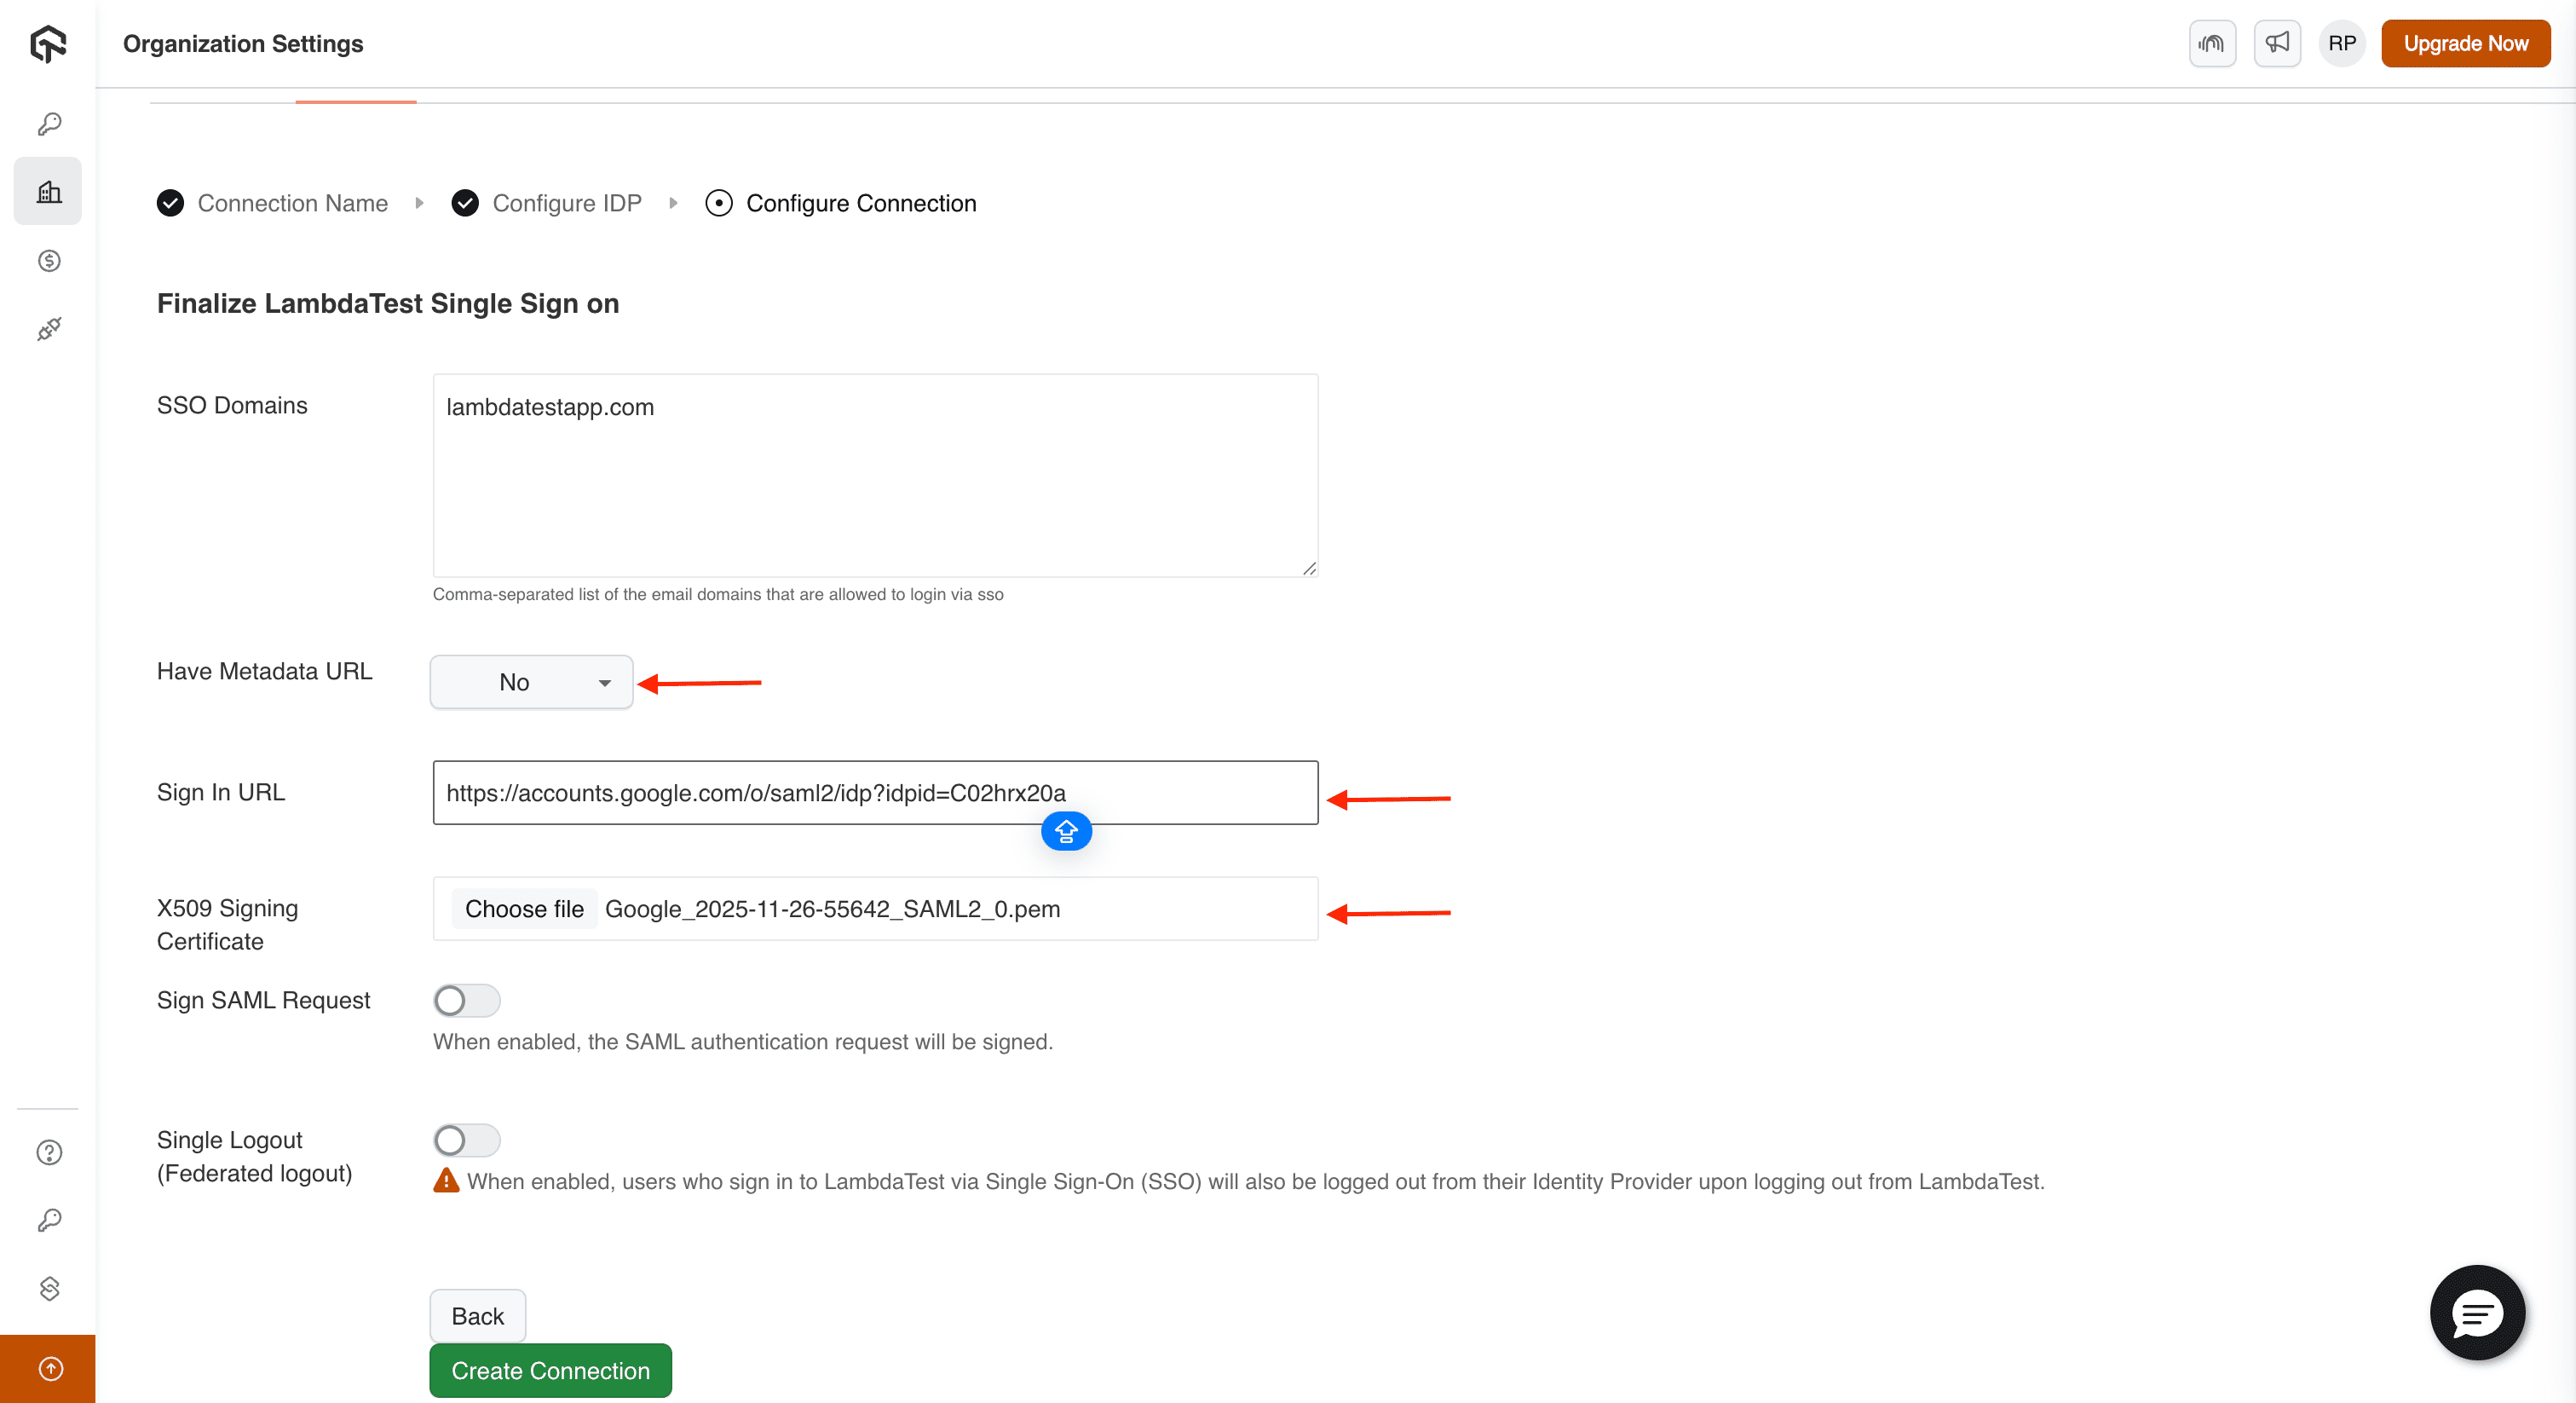Choose file for X509 Signing Certificate
This screenshot has width=2576, height=1403.
click(x=524, y=909)
